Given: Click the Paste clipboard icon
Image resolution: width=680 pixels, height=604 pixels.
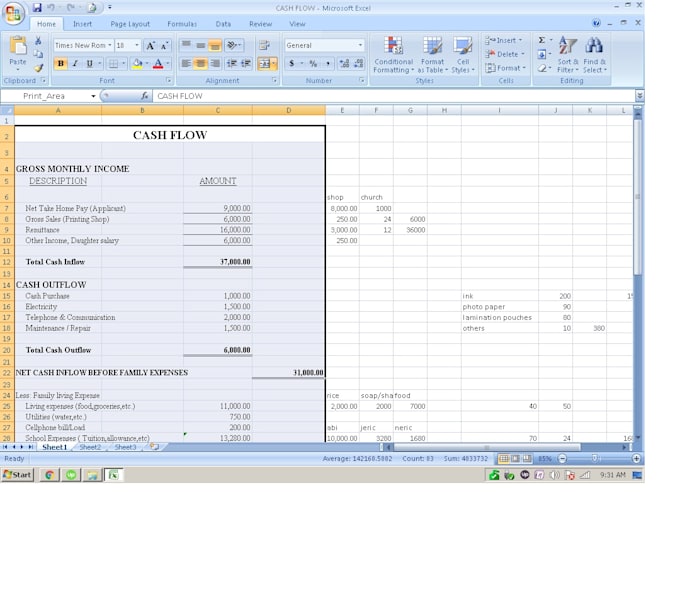Looking at the screenshot, I should click(x=18, y=47).
